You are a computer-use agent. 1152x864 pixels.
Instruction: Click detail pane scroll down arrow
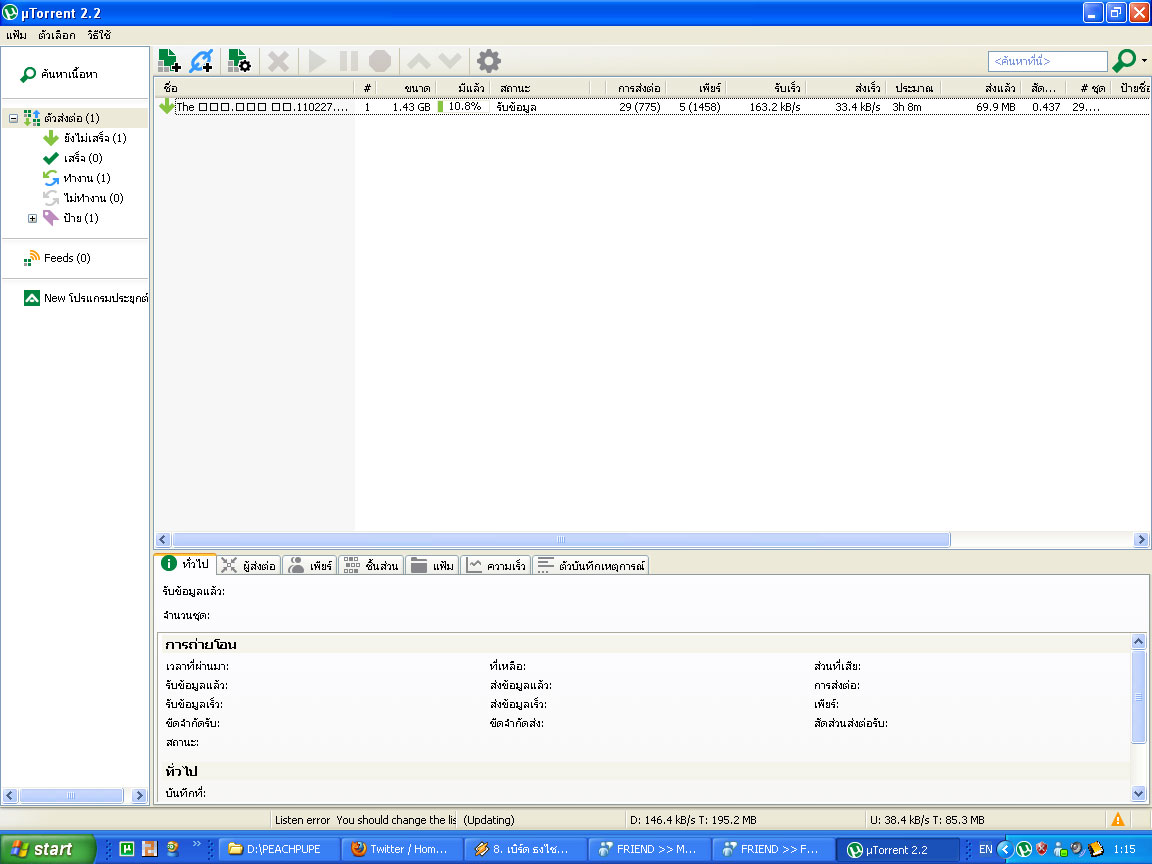pyautogui.click(x=1138, y=793)
